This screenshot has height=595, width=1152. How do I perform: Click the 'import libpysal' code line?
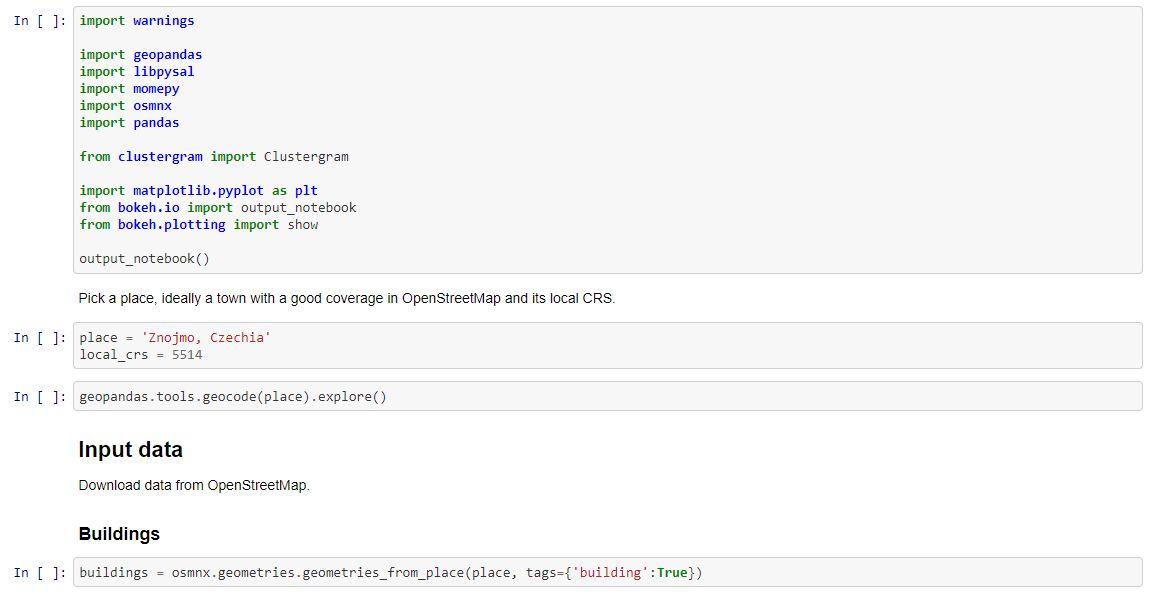tap(137, 72)
